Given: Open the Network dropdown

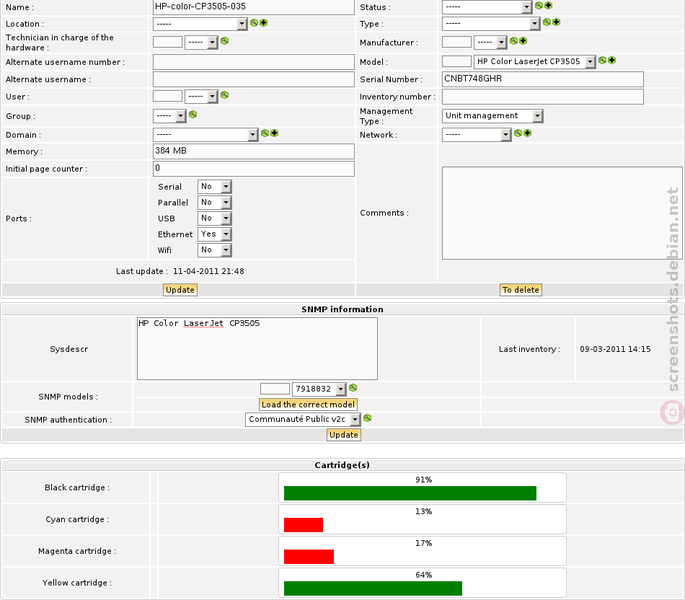Looking at the screenshot, I should (477, 135).
